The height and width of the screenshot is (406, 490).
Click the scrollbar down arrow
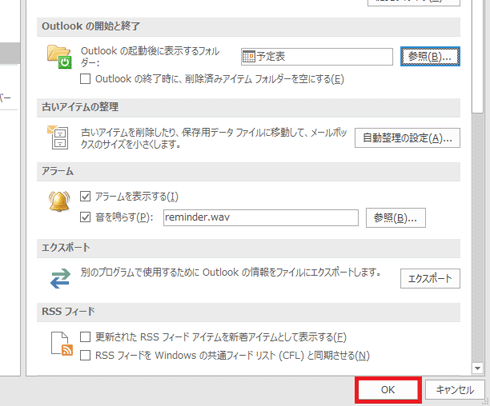click(478, 368)
